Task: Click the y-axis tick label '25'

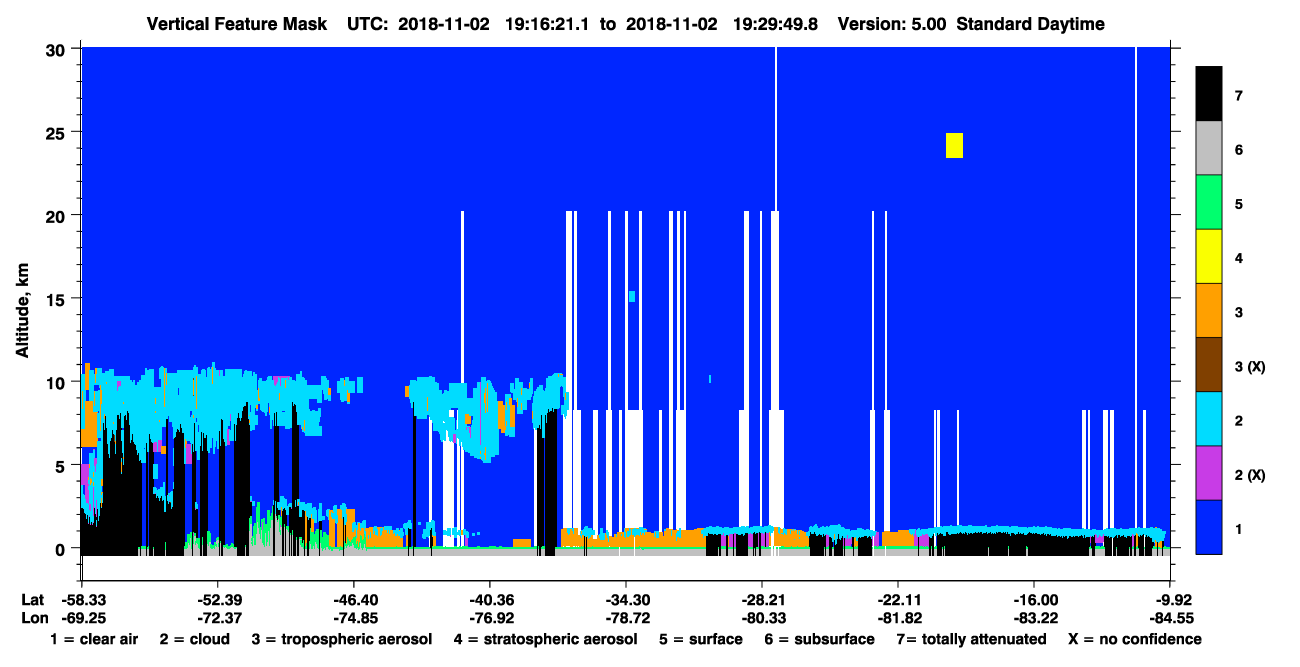Action: [x=58, y=132]
